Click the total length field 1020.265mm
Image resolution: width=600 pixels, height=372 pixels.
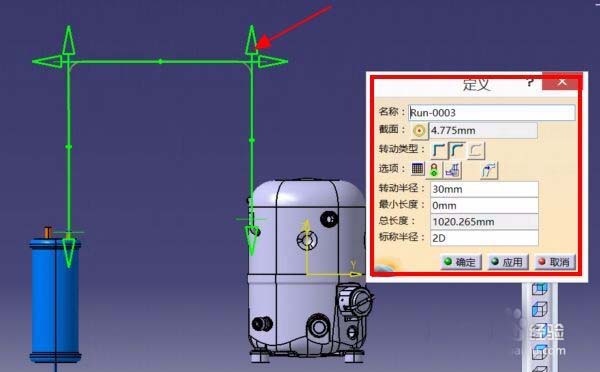click(484, 222)
